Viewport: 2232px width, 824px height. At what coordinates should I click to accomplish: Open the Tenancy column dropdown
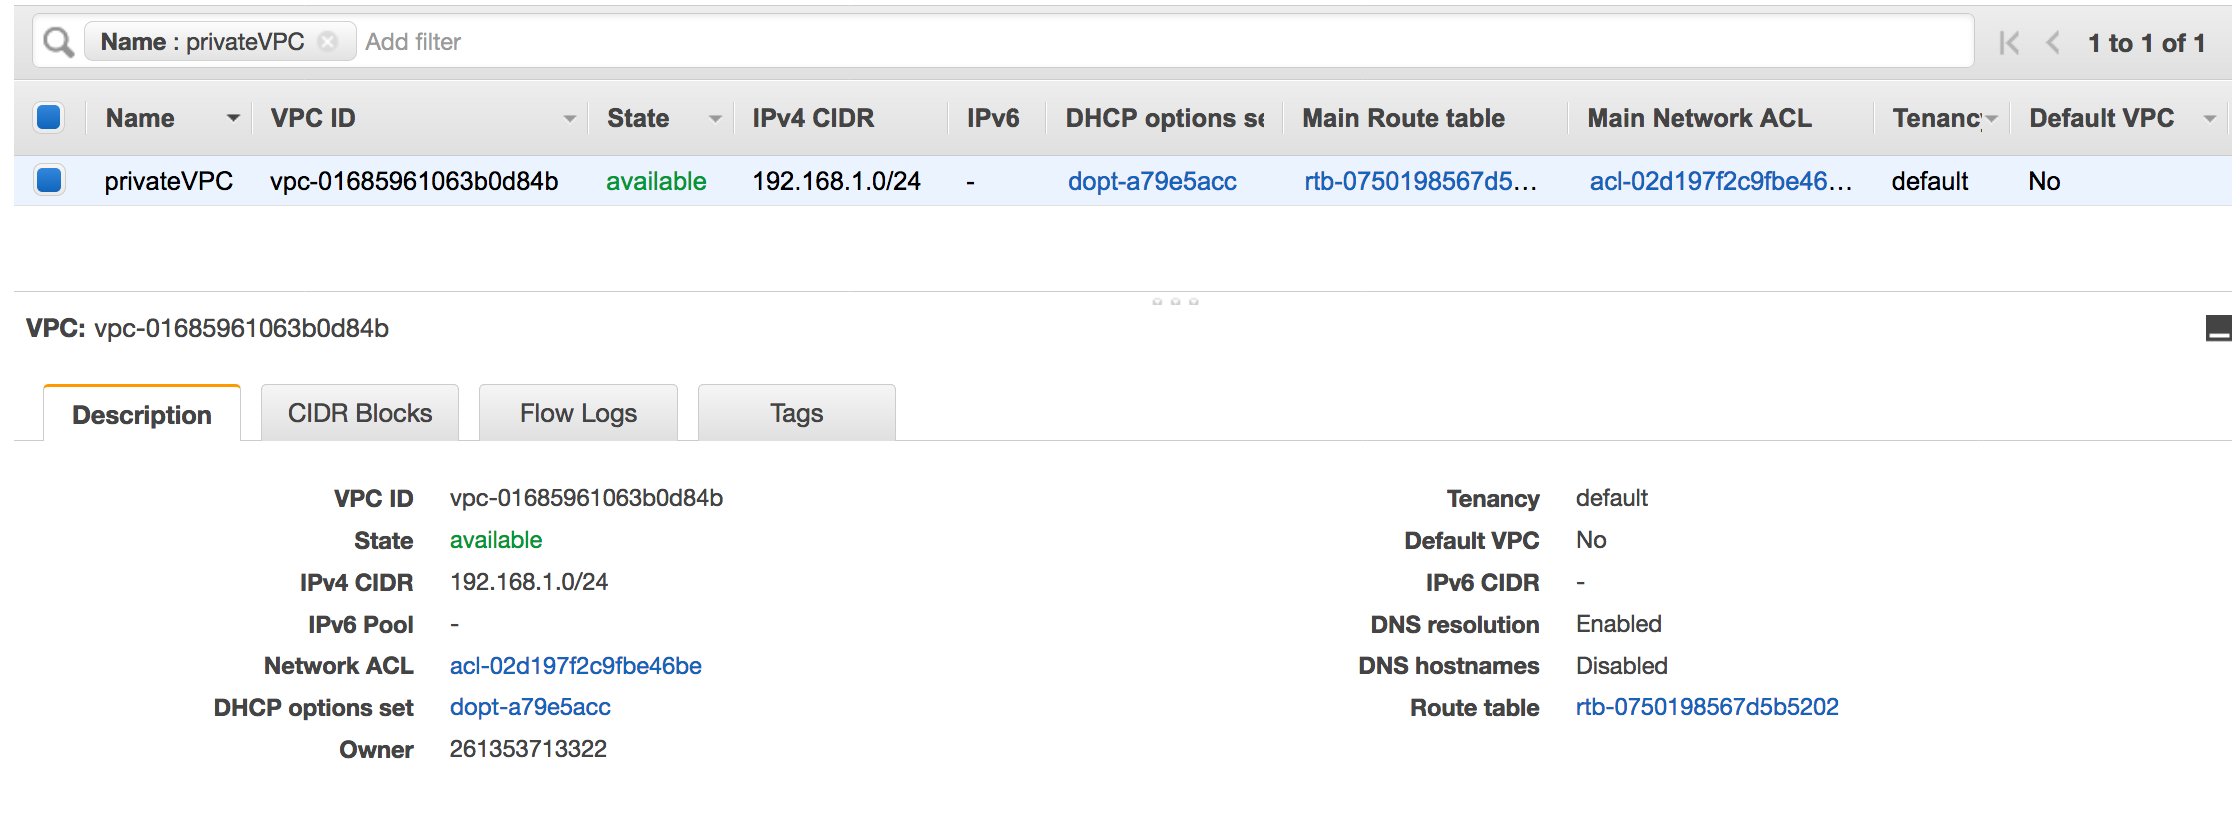1992,117
